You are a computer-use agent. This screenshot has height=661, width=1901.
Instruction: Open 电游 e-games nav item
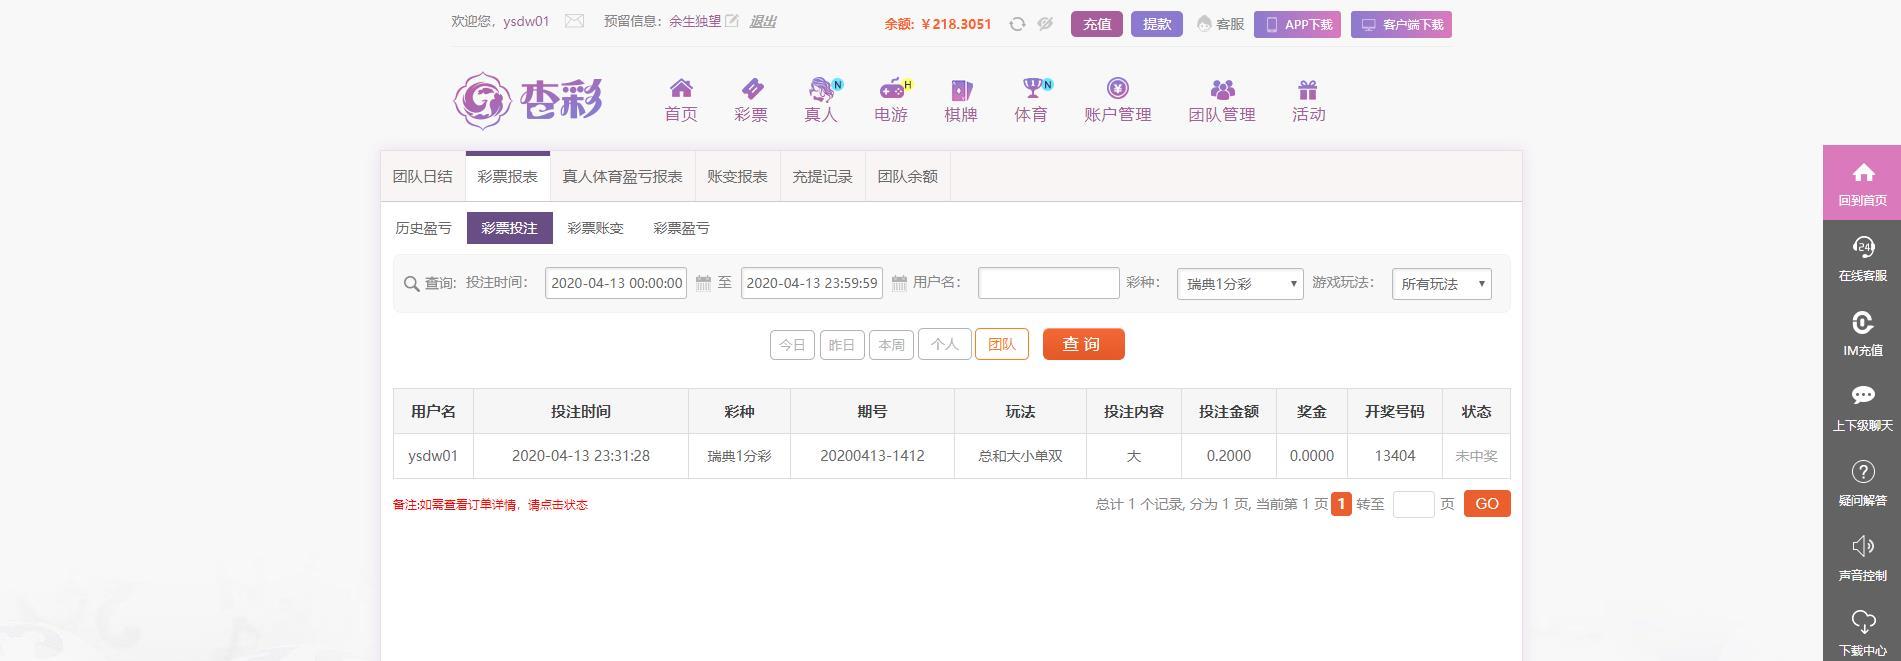click(x=891, y=101)
